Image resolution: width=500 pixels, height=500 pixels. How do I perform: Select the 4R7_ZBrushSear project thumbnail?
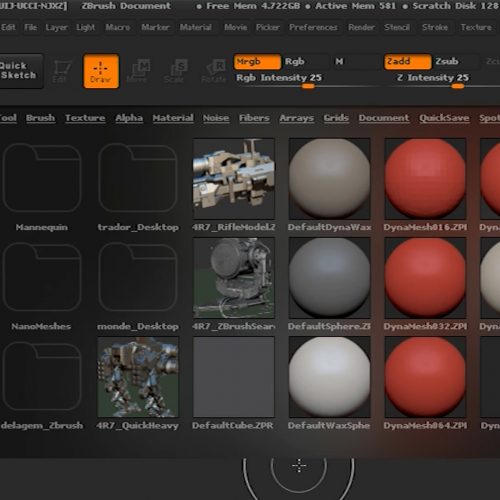point(234,278)
